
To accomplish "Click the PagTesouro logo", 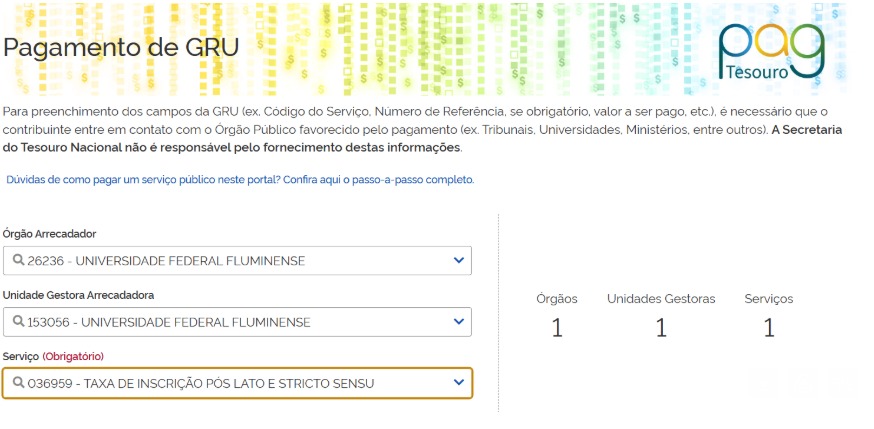I will pyautogui.click(x=771, y=50).
